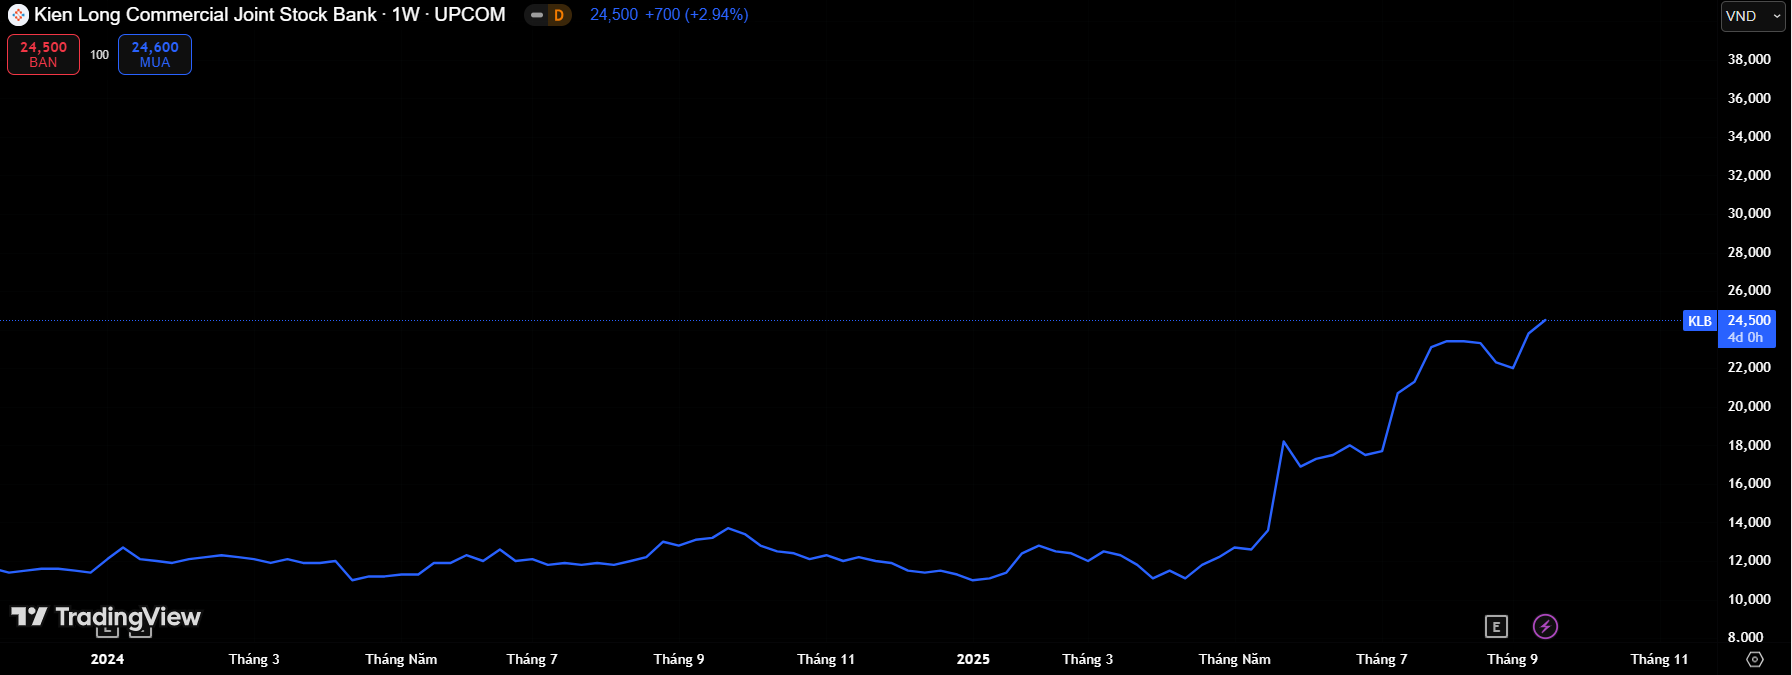1792x675 pixels.
Task: Click the grey dash market status icon
Action: (537, 15)
